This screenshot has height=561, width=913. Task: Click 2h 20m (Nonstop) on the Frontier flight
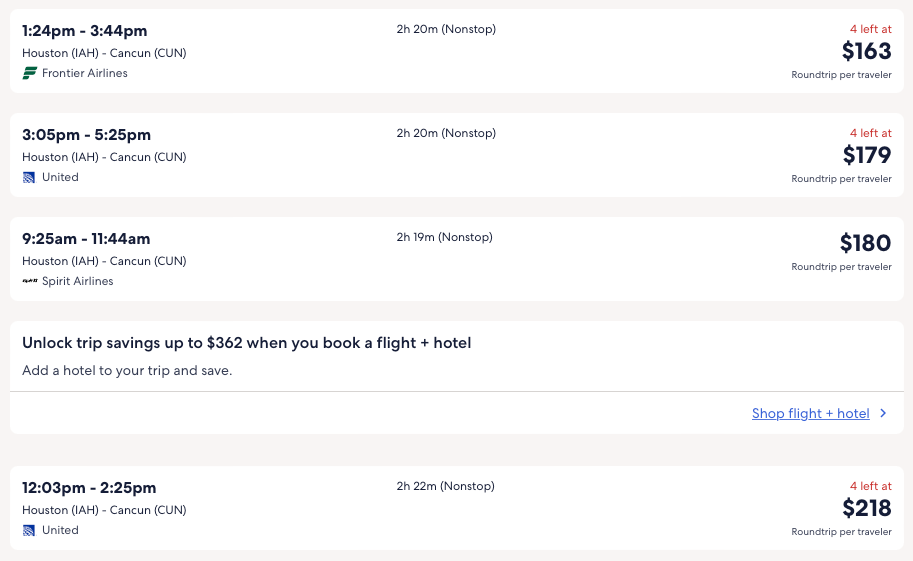pyautogui.click(x=446, y=29)
